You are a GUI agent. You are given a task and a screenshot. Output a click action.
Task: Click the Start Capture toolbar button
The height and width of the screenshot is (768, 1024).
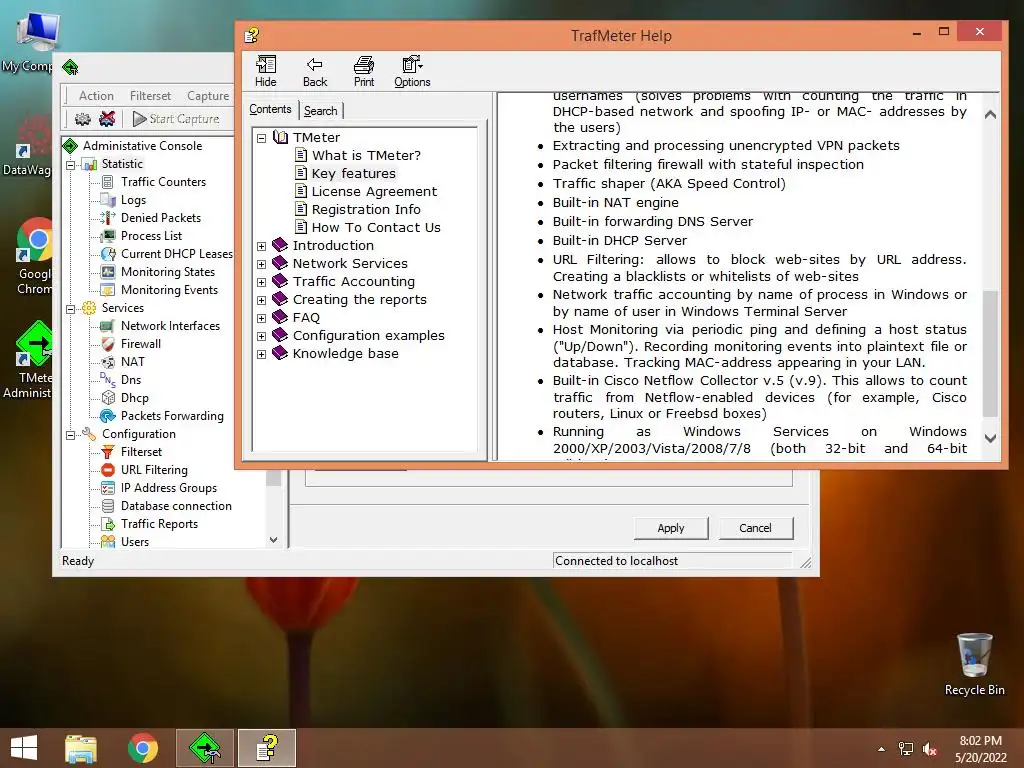tap(176, 119)
